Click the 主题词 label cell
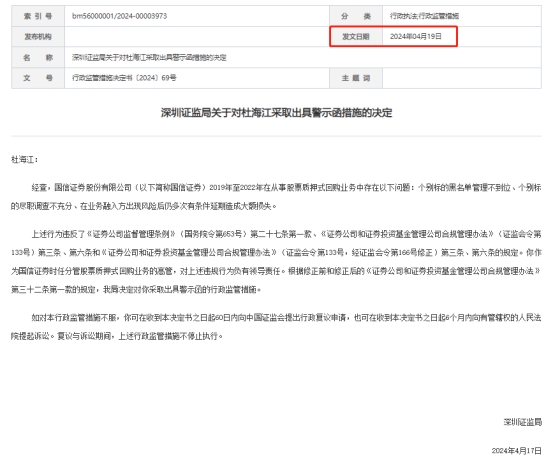 [x=356, y=78]
